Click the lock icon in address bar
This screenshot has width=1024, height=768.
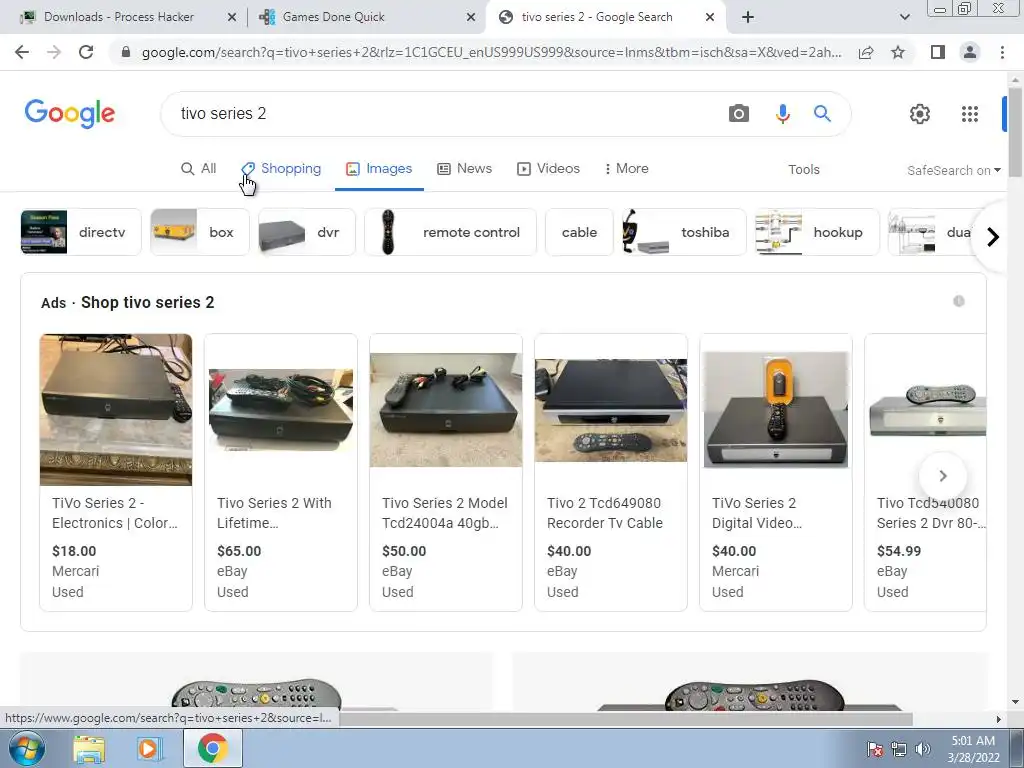[x=126, y=52]
